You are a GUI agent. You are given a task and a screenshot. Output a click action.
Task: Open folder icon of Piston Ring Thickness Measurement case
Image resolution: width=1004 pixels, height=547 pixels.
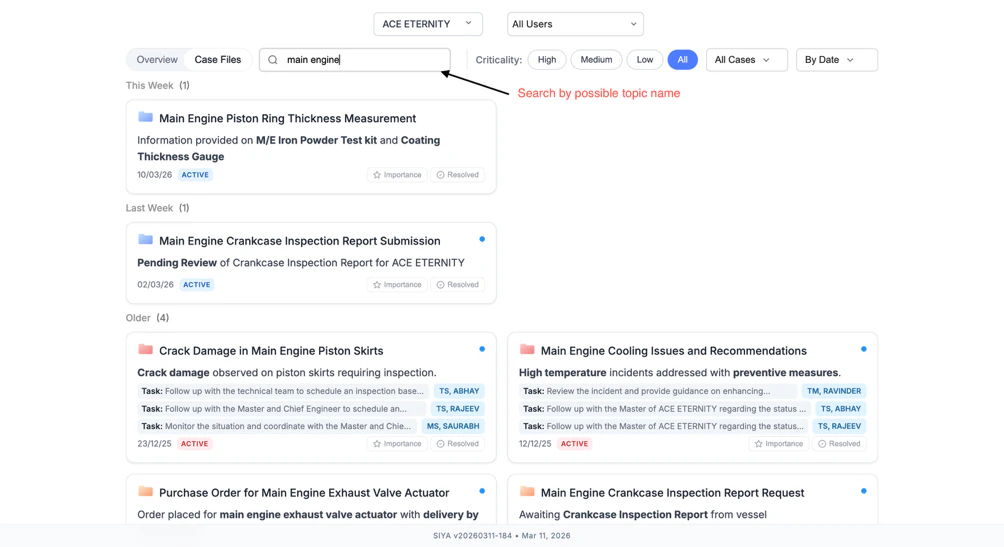[x=145, y=117]
